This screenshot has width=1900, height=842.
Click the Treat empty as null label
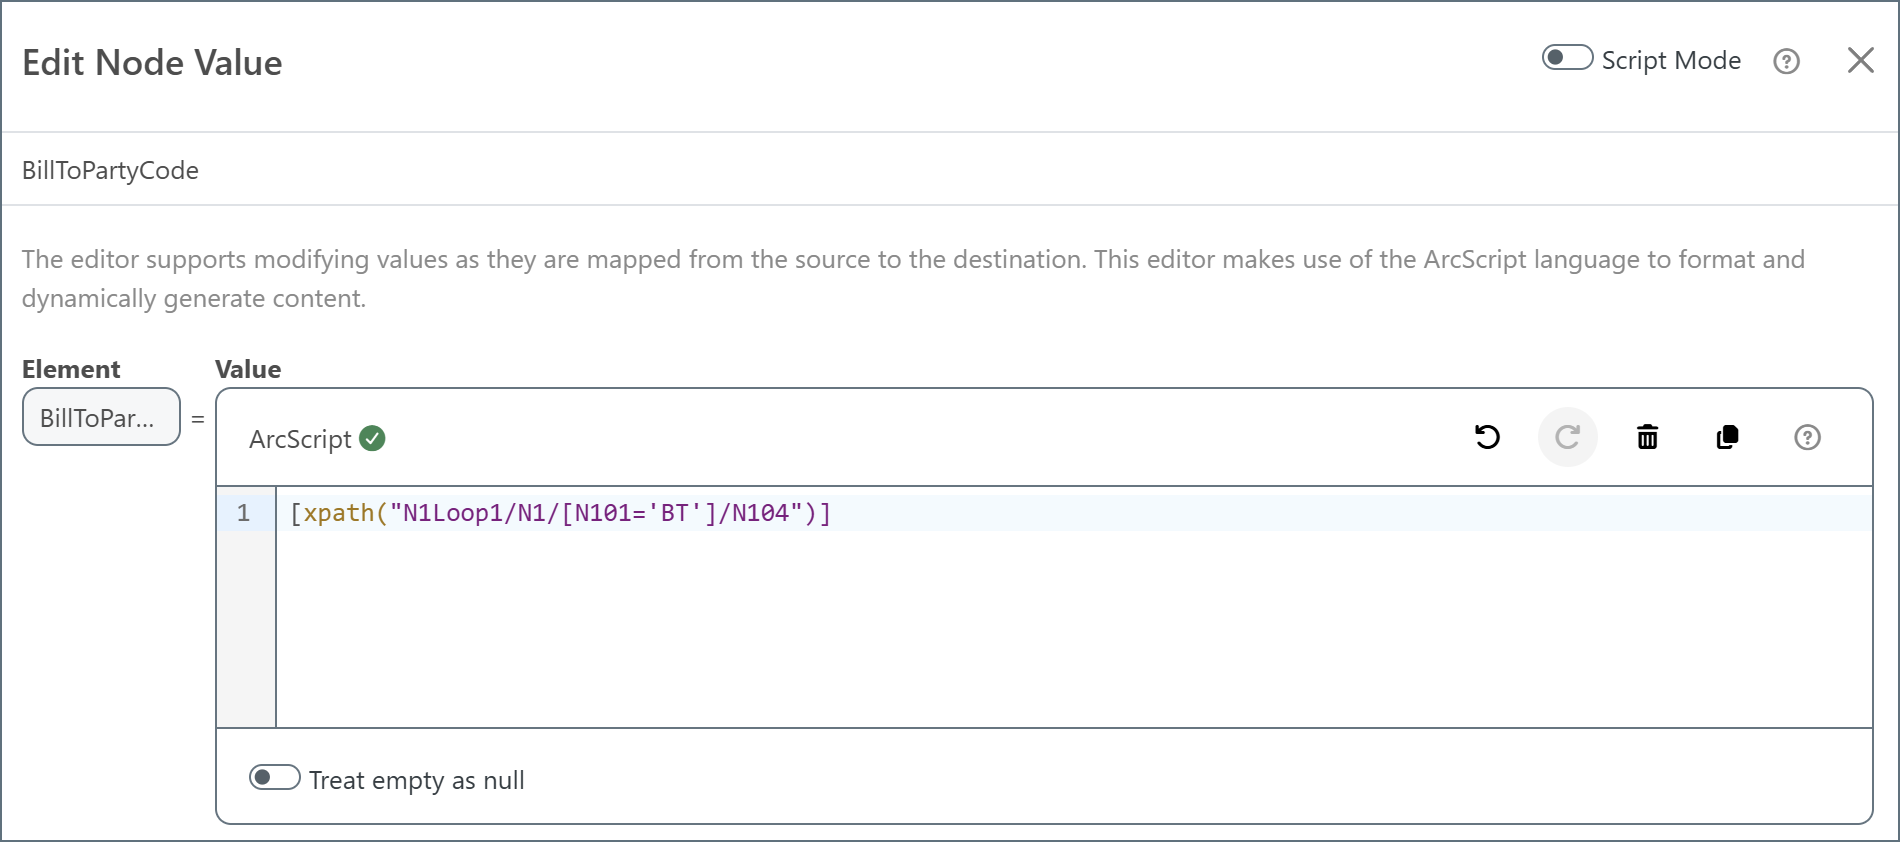416,780
